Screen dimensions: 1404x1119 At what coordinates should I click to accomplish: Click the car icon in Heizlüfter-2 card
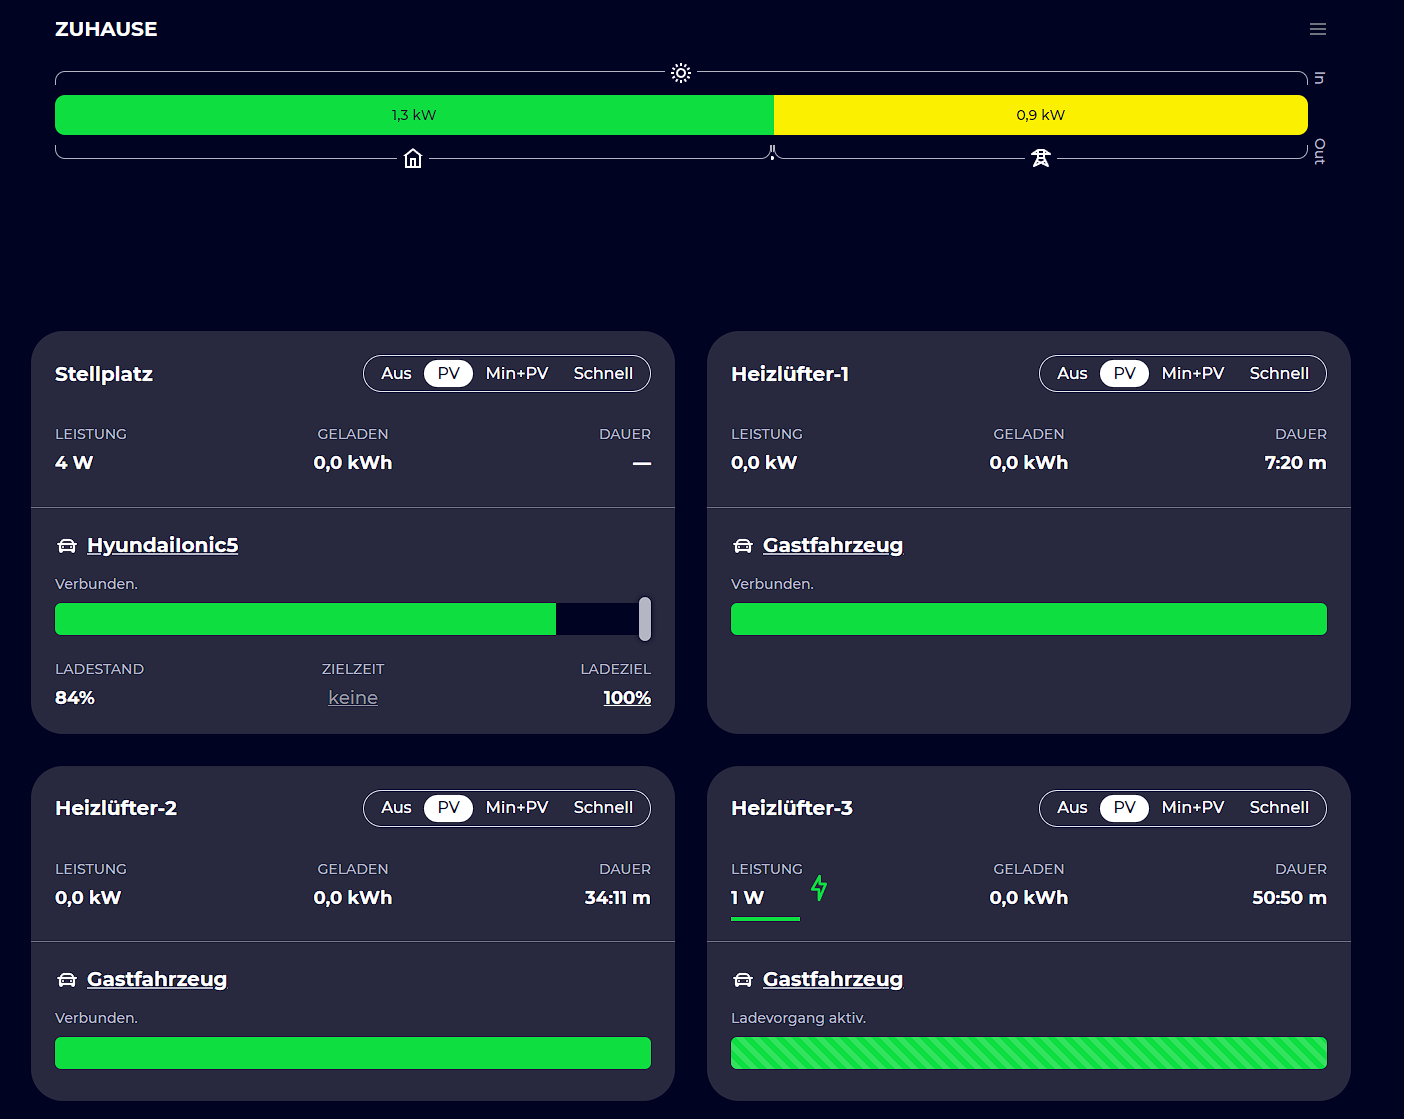pyautogui.click(x=67, y=980)
